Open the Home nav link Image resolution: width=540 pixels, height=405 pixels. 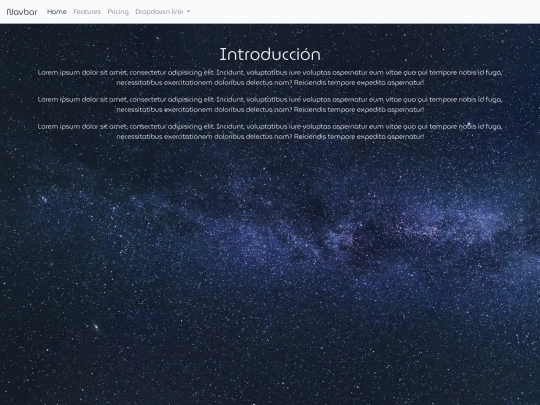pyautogui.click(x=57, y=12)
